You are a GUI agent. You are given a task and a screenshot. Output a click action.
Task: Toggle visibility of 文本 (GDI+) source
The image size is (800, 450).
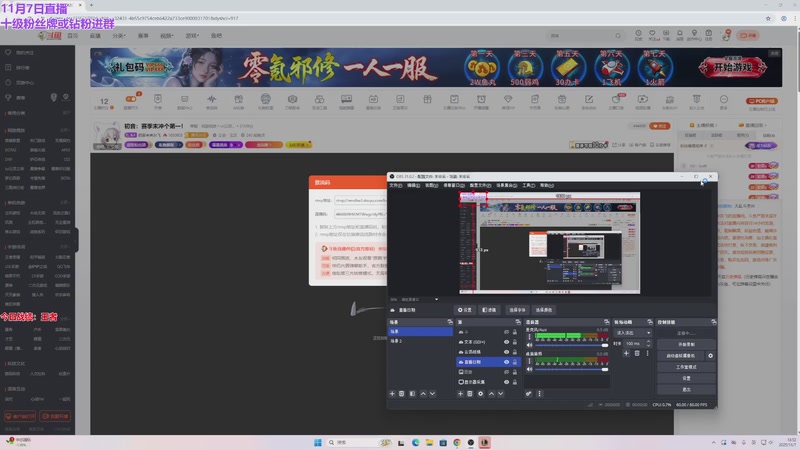click(506, 342)
